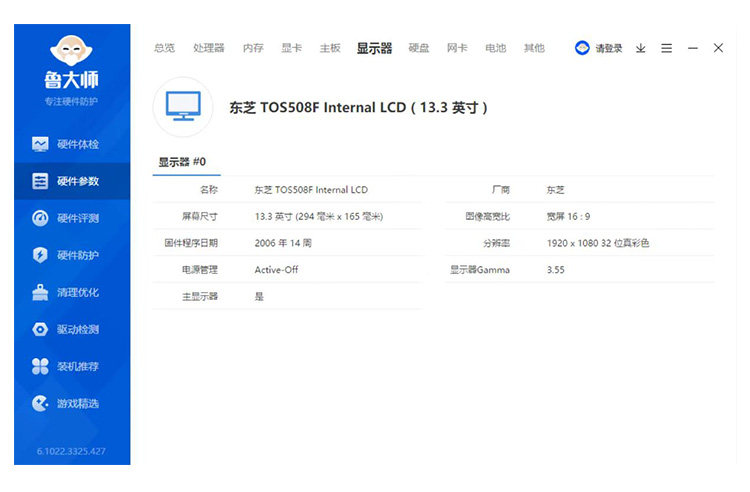Click the name value 东芝 TOS508F Internal LCD
The image size is (750, 492).
311,190
